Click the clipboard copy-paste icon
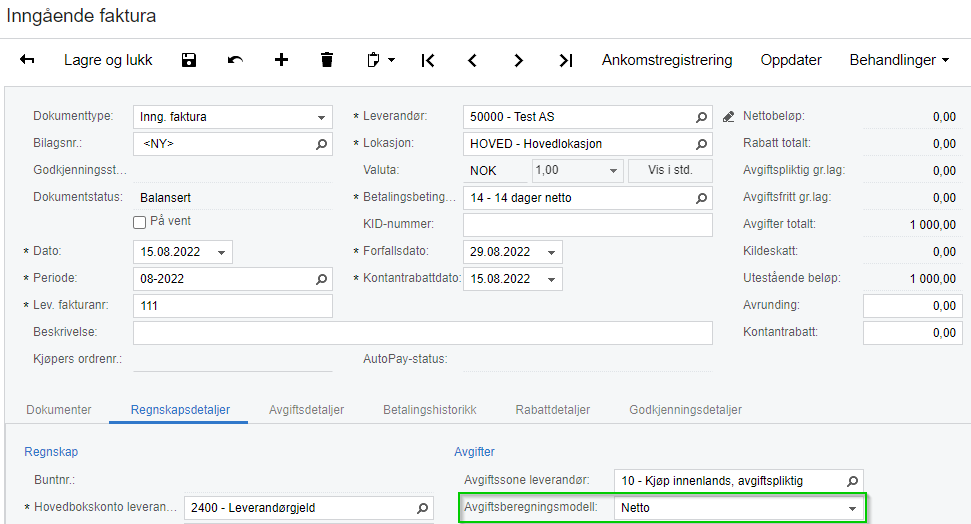 pos(373,59)
